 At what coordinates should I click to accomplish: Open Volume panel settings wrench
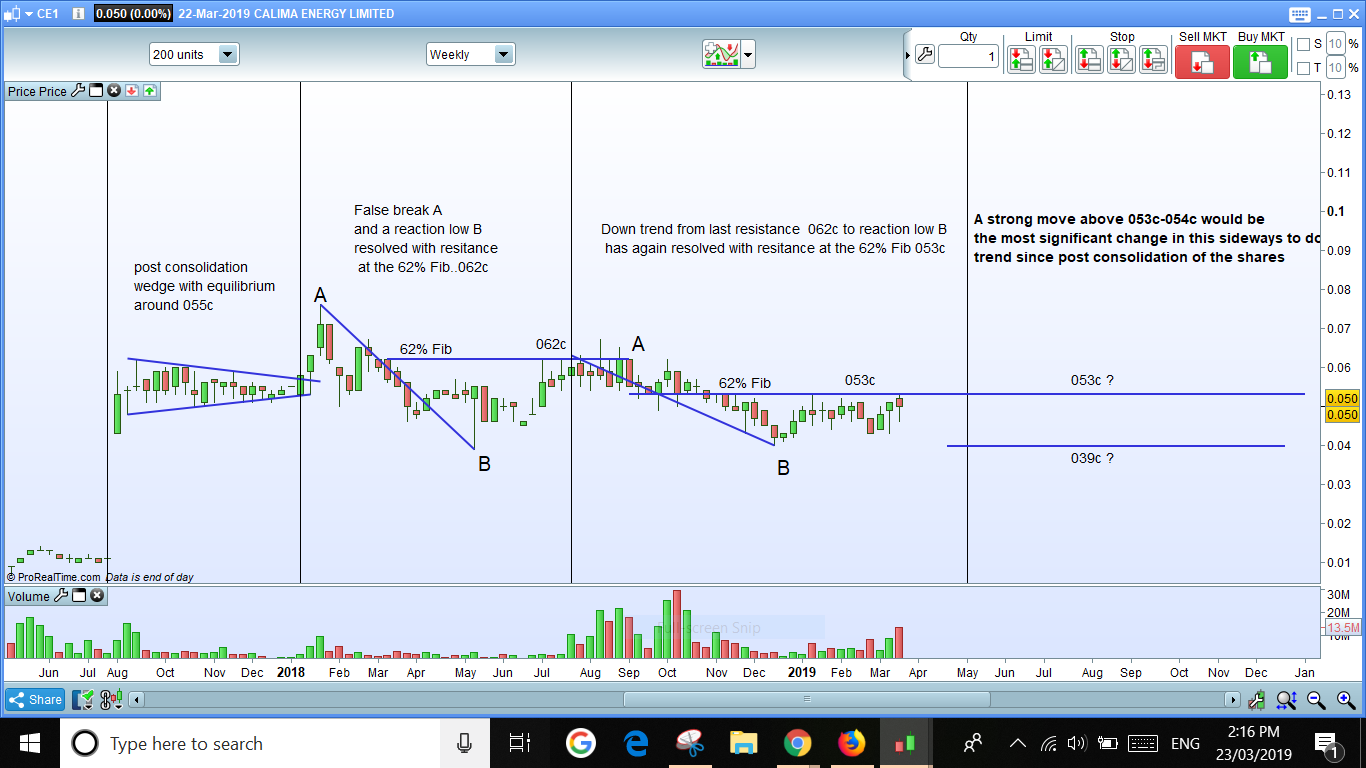point(61,596)
